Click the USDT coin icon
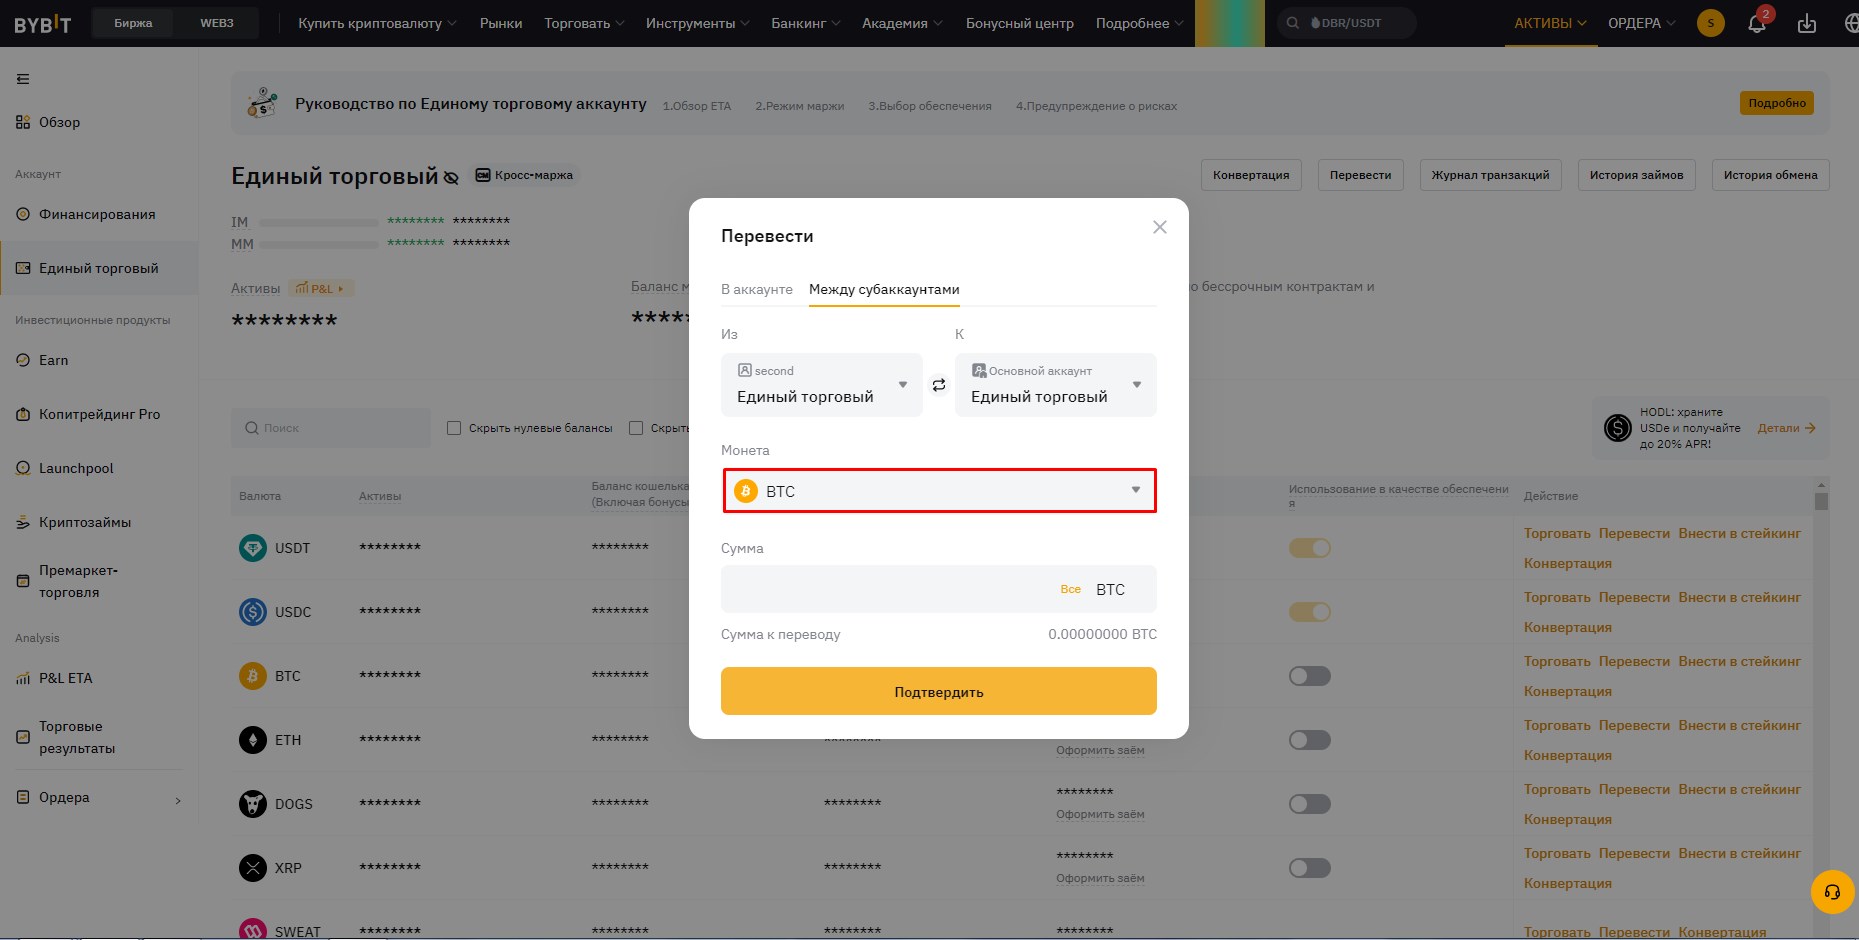Screen dimensions: 1859x940 (253, 548)
